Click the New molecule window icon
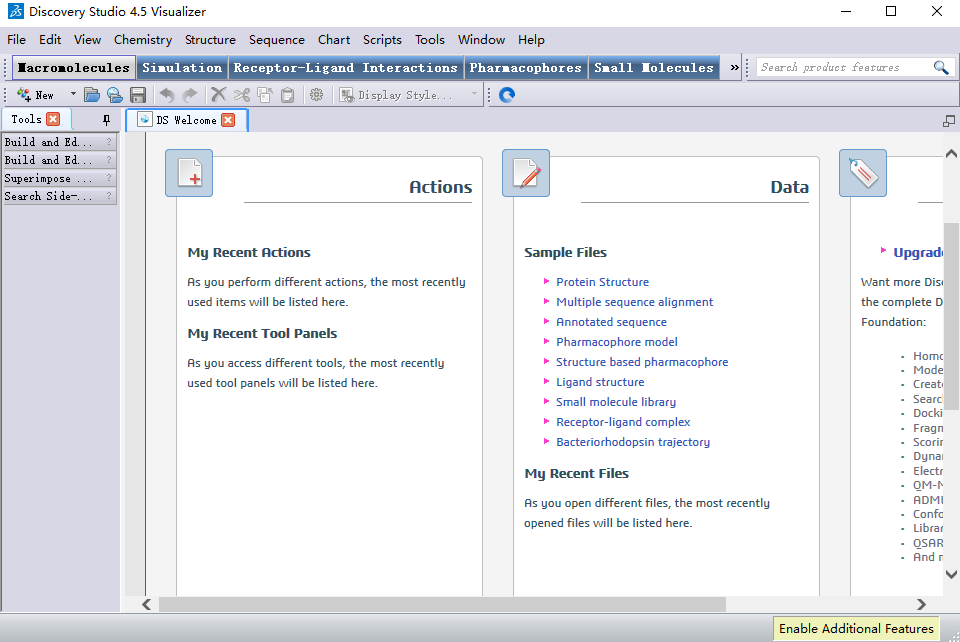 (24, 95)
